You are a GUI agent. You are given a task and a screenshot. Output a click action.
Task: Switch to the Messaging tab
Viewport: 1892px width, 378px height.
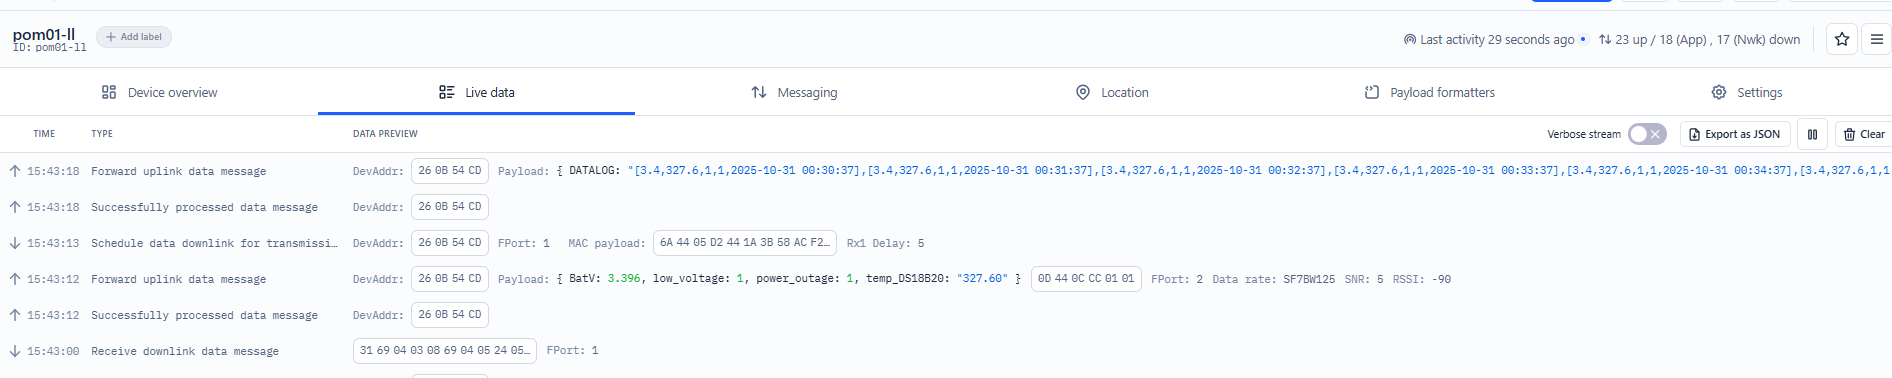tap(794, 92)
